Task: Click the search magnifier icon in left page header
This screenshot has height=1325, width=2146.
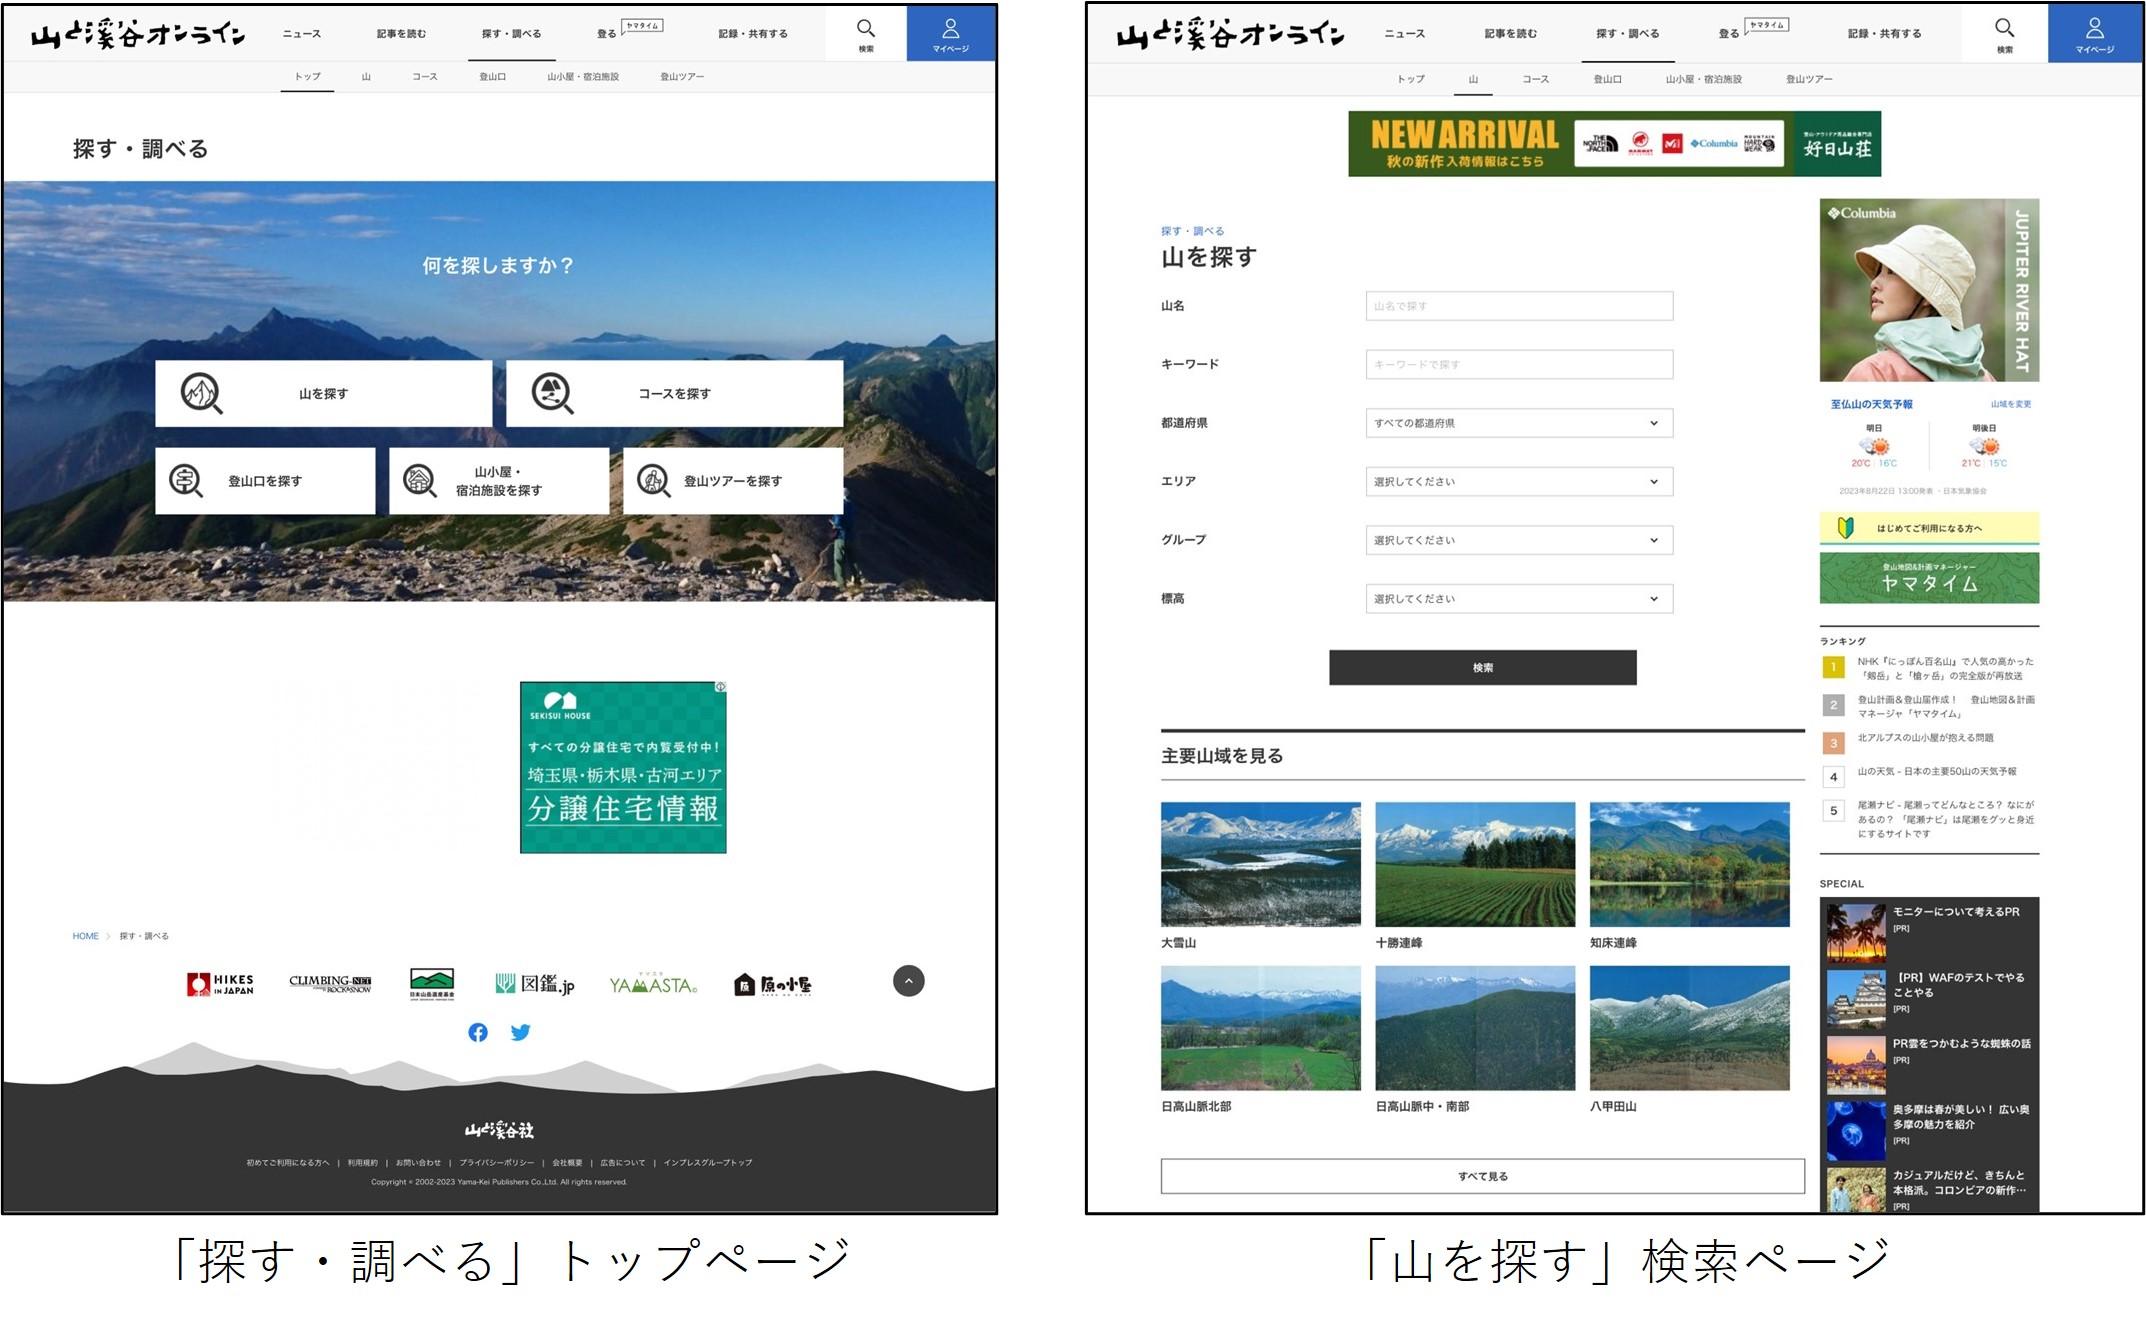Action: tap(866, 29)
